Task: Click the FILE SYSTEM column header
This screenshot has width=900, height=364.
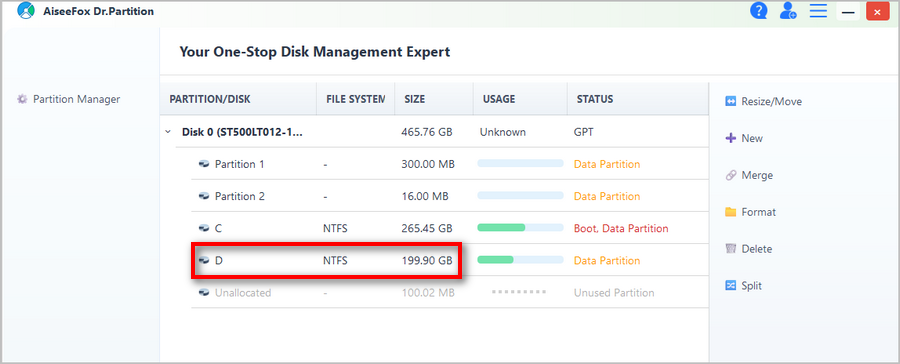Action: point(355,99)
